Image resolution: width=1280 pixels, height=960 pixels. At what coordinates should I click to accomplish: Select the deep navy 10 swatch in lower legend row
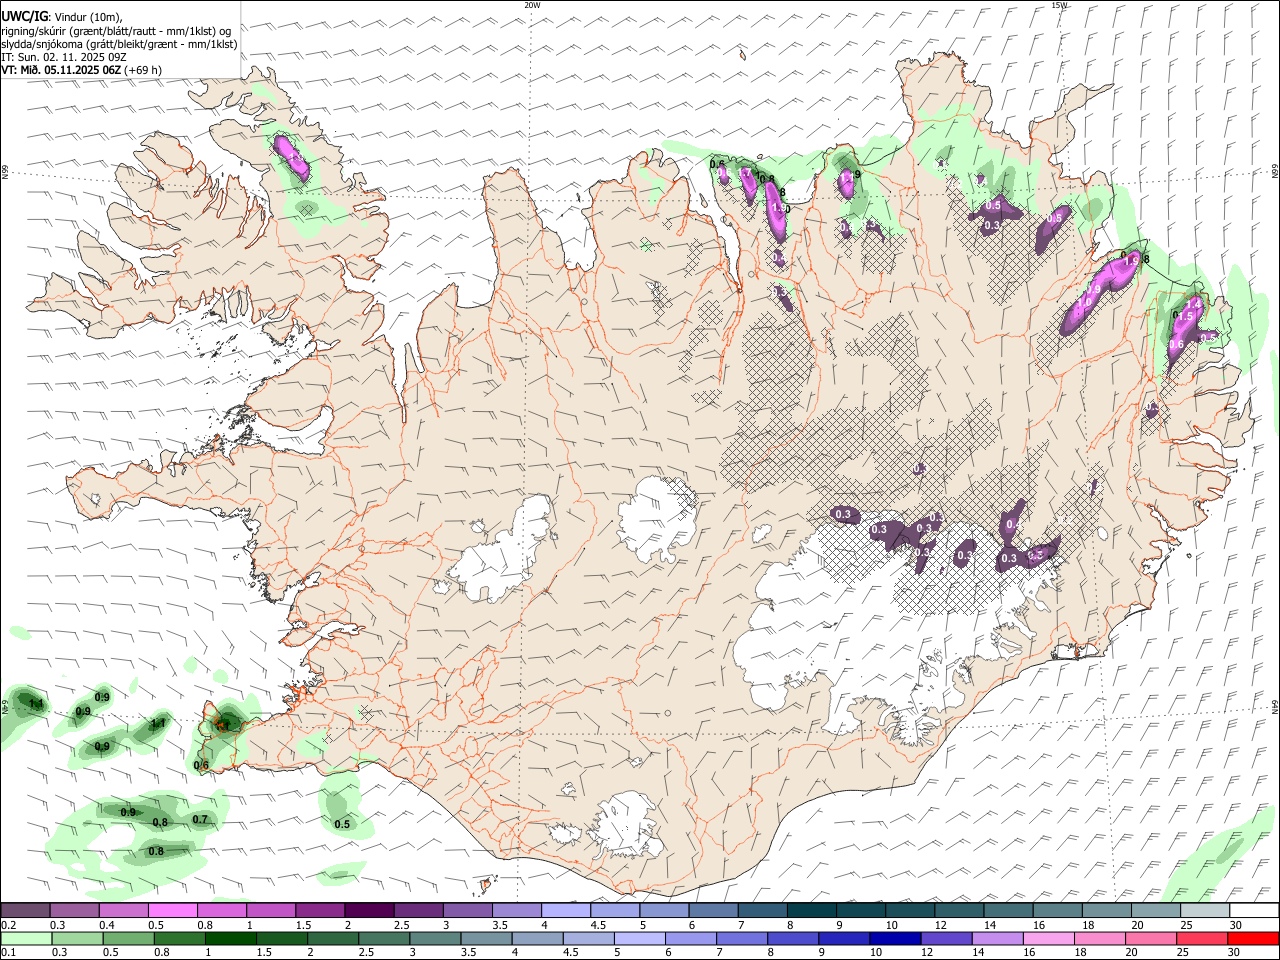click(895, 939)
